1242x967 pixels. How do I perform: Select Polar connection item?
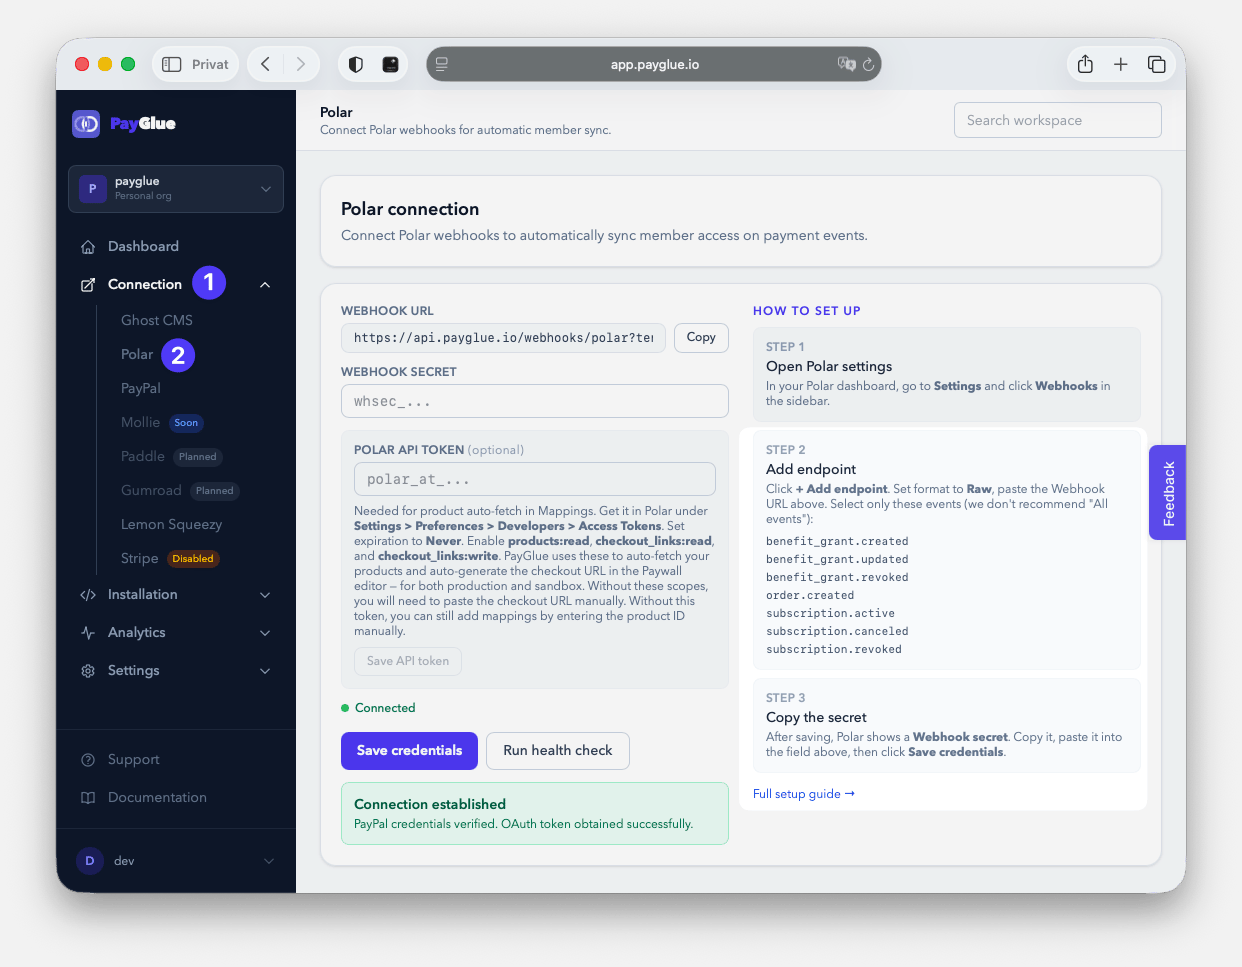point(137,355)
